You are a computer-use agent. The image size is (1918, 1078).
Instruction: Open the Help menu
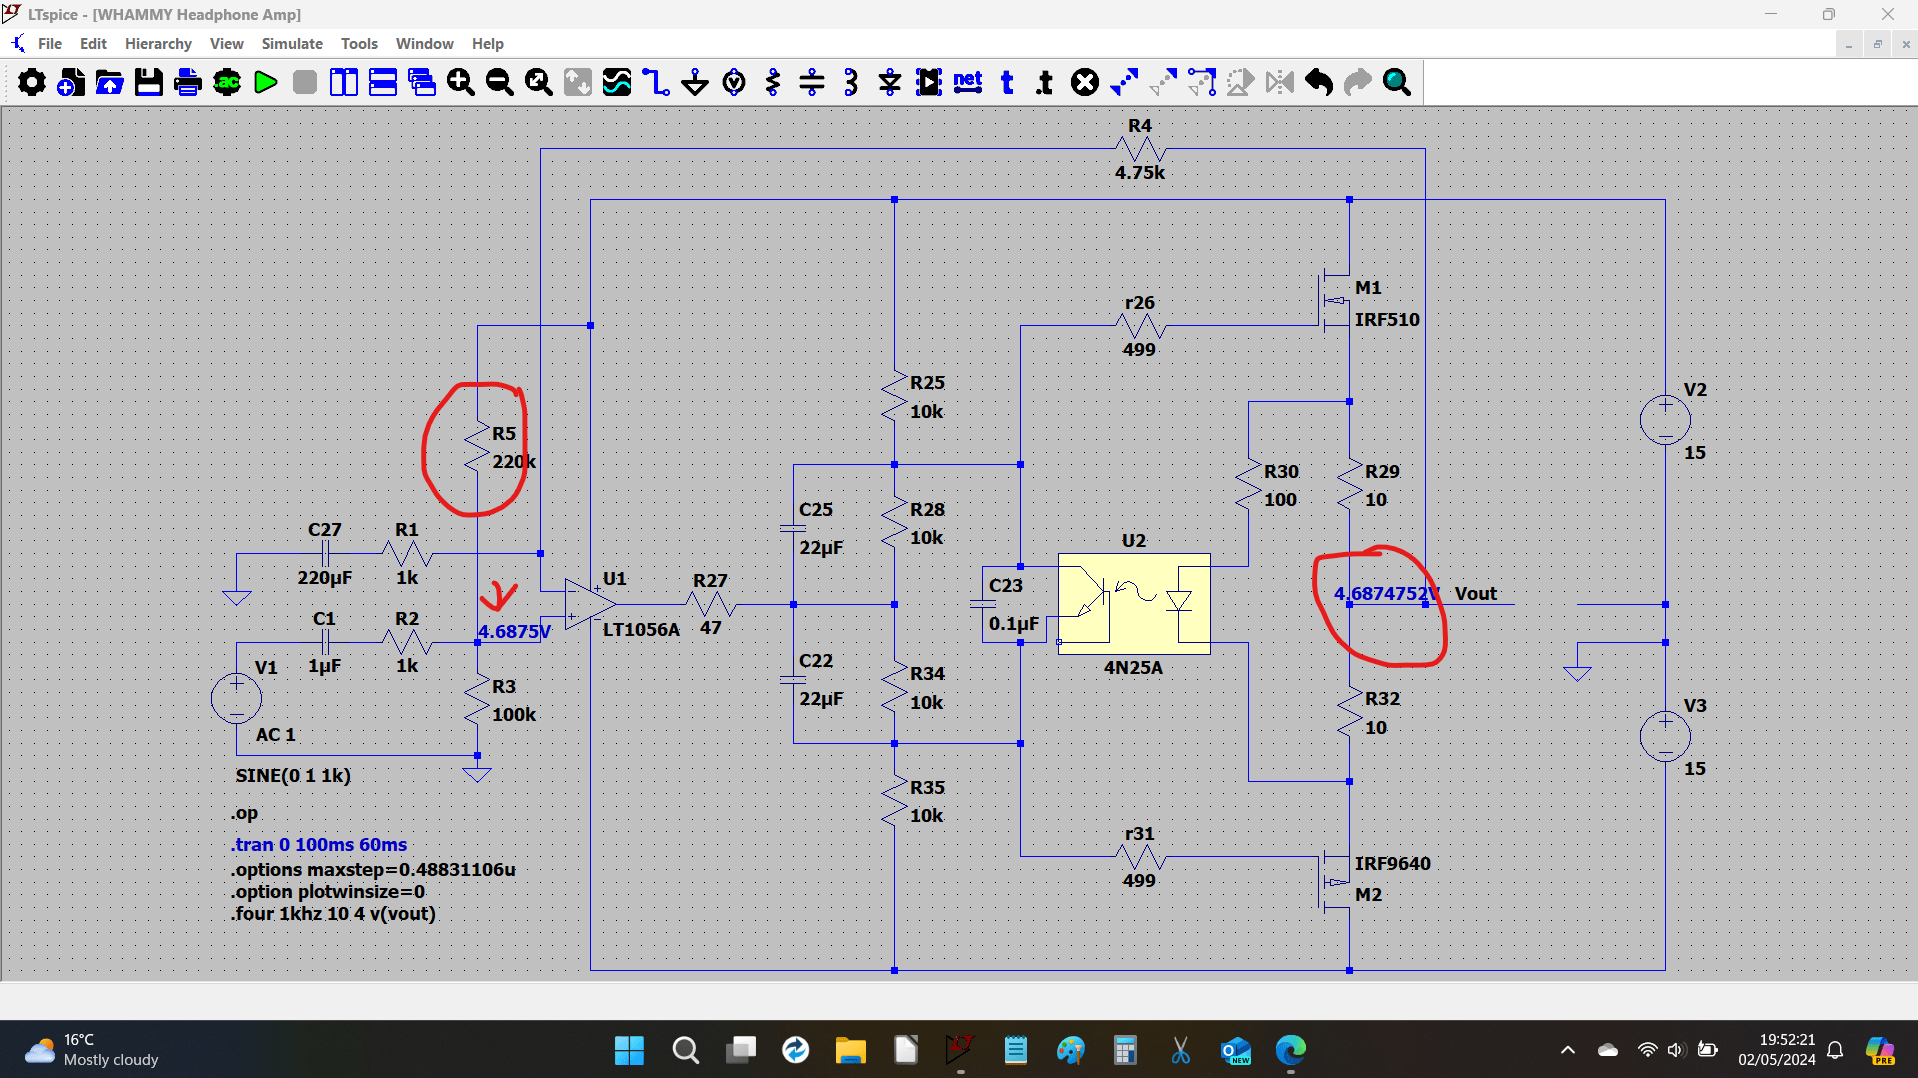click(488, 44)
